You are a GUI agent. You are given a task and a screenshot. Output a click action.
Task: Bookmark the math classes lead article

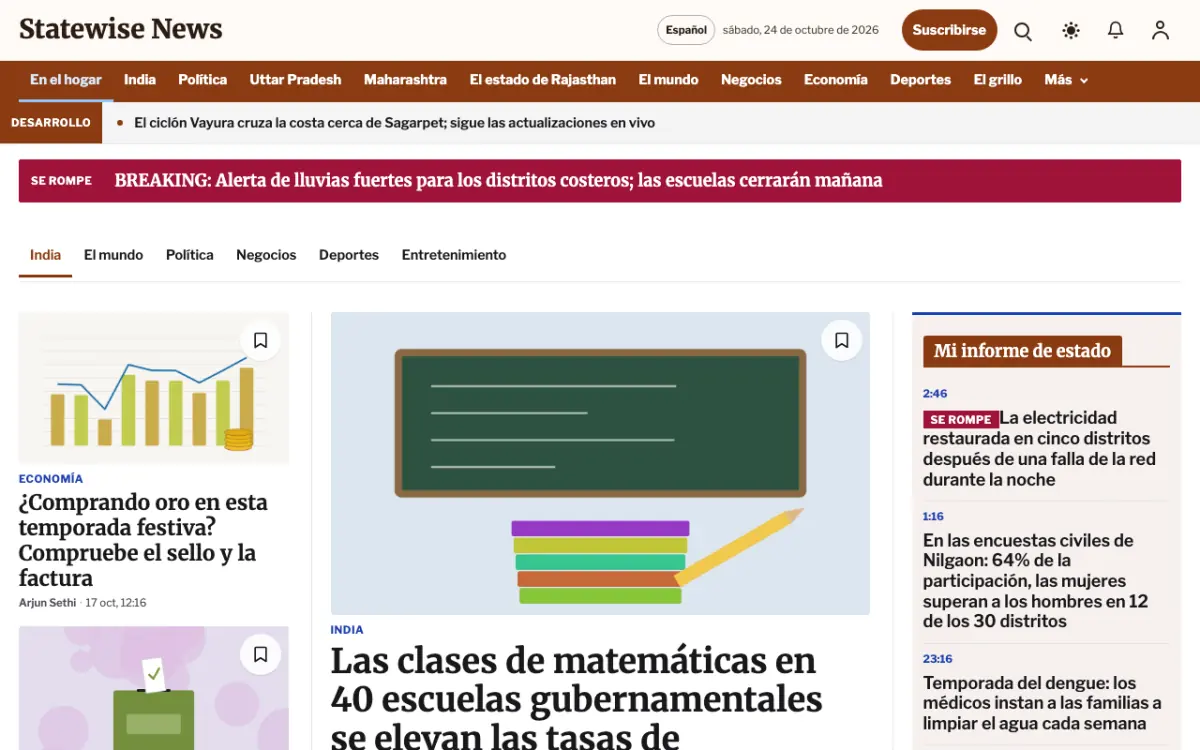pos(842,341)
